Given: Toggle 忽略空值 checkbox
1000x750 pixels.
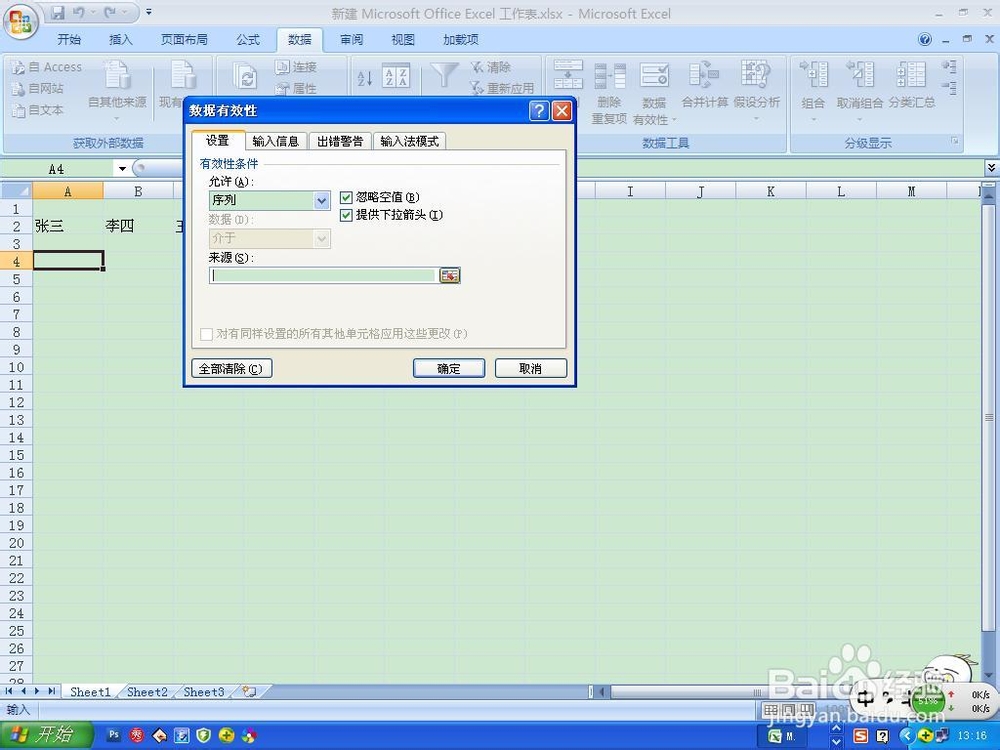Looking at the screenshot, I should tap(346, 198).
